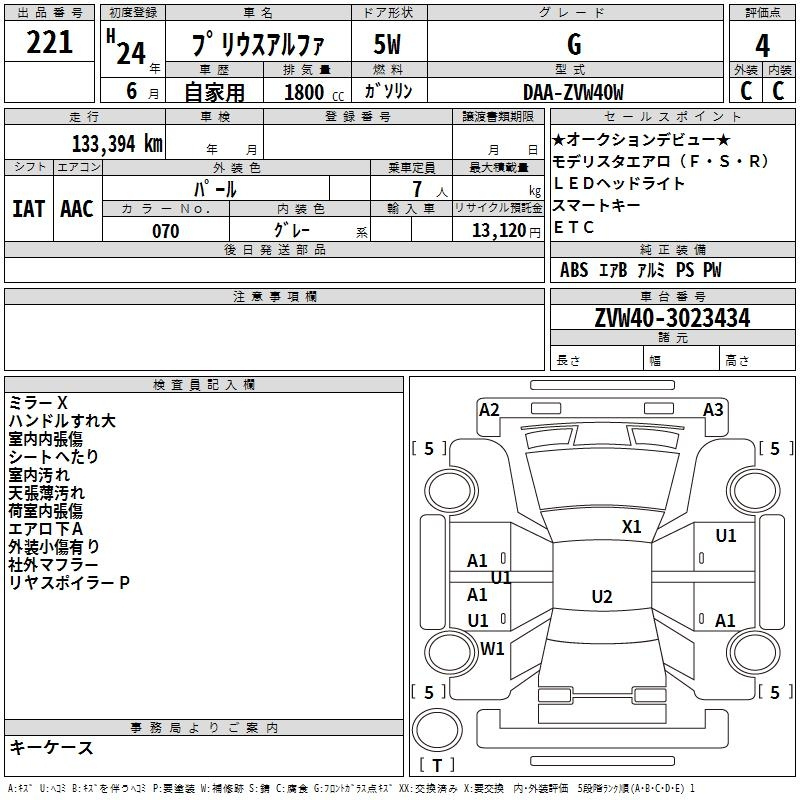The width and height of the screenshot is (800, 800).
Task: Click the grade value "G"
Action: pos(574,44)
